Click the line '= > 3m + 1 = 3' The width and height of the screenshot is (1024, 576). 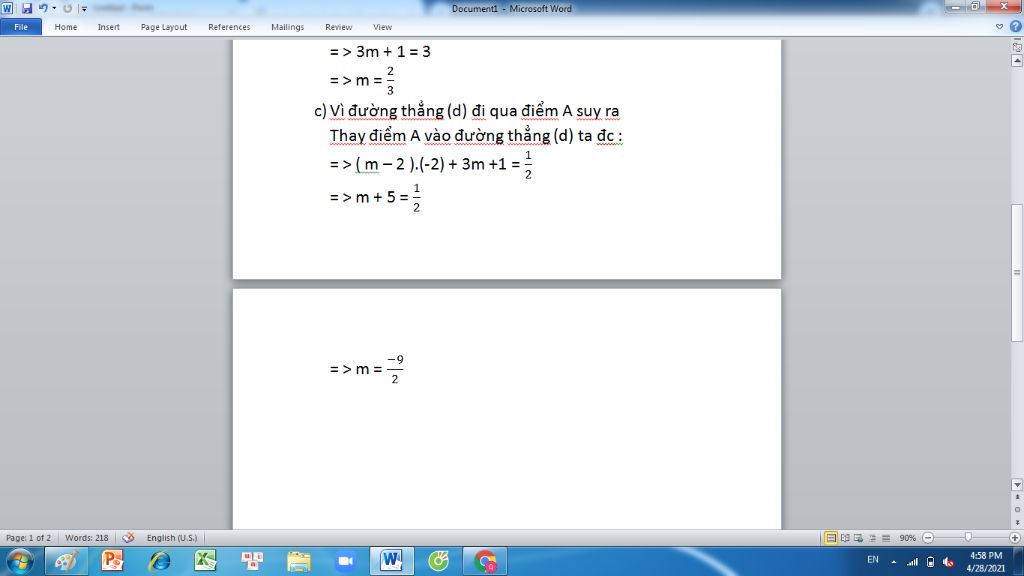380,52
